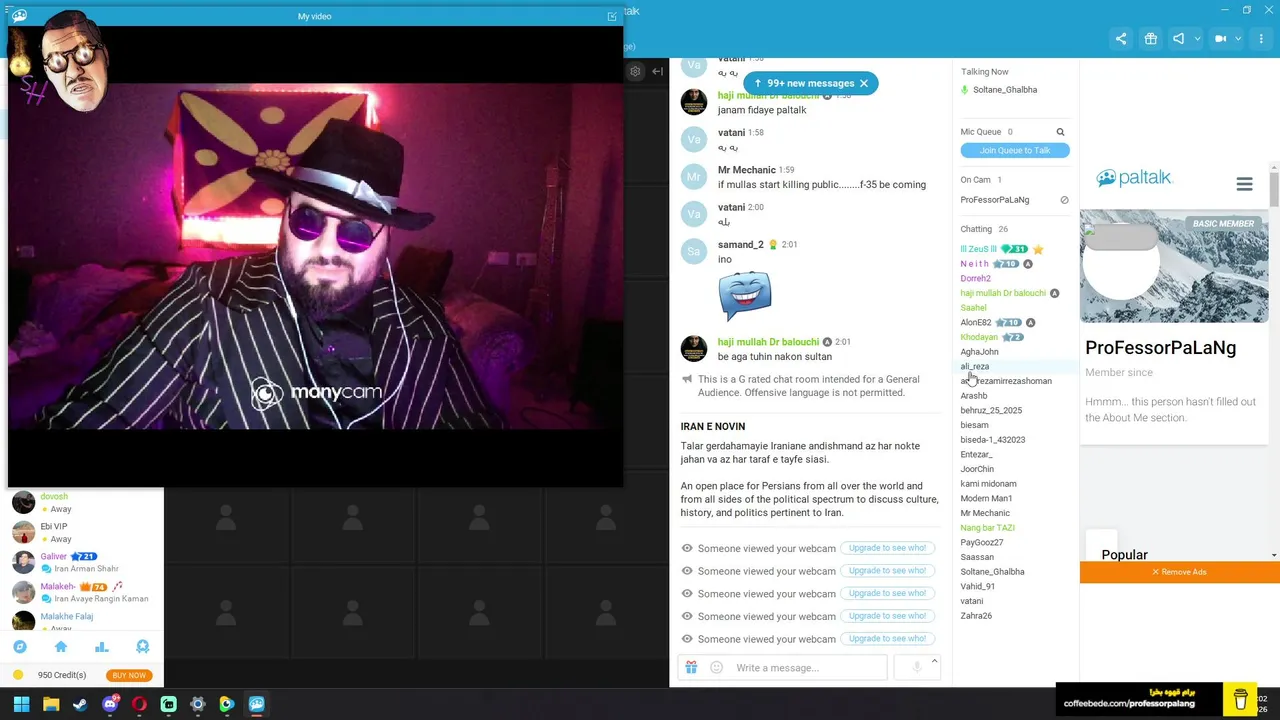Viewport: 1280px width, 720px height.
Task: Select Soltane_Ghalbha under Talking Now
Action: click(1005, 90)
